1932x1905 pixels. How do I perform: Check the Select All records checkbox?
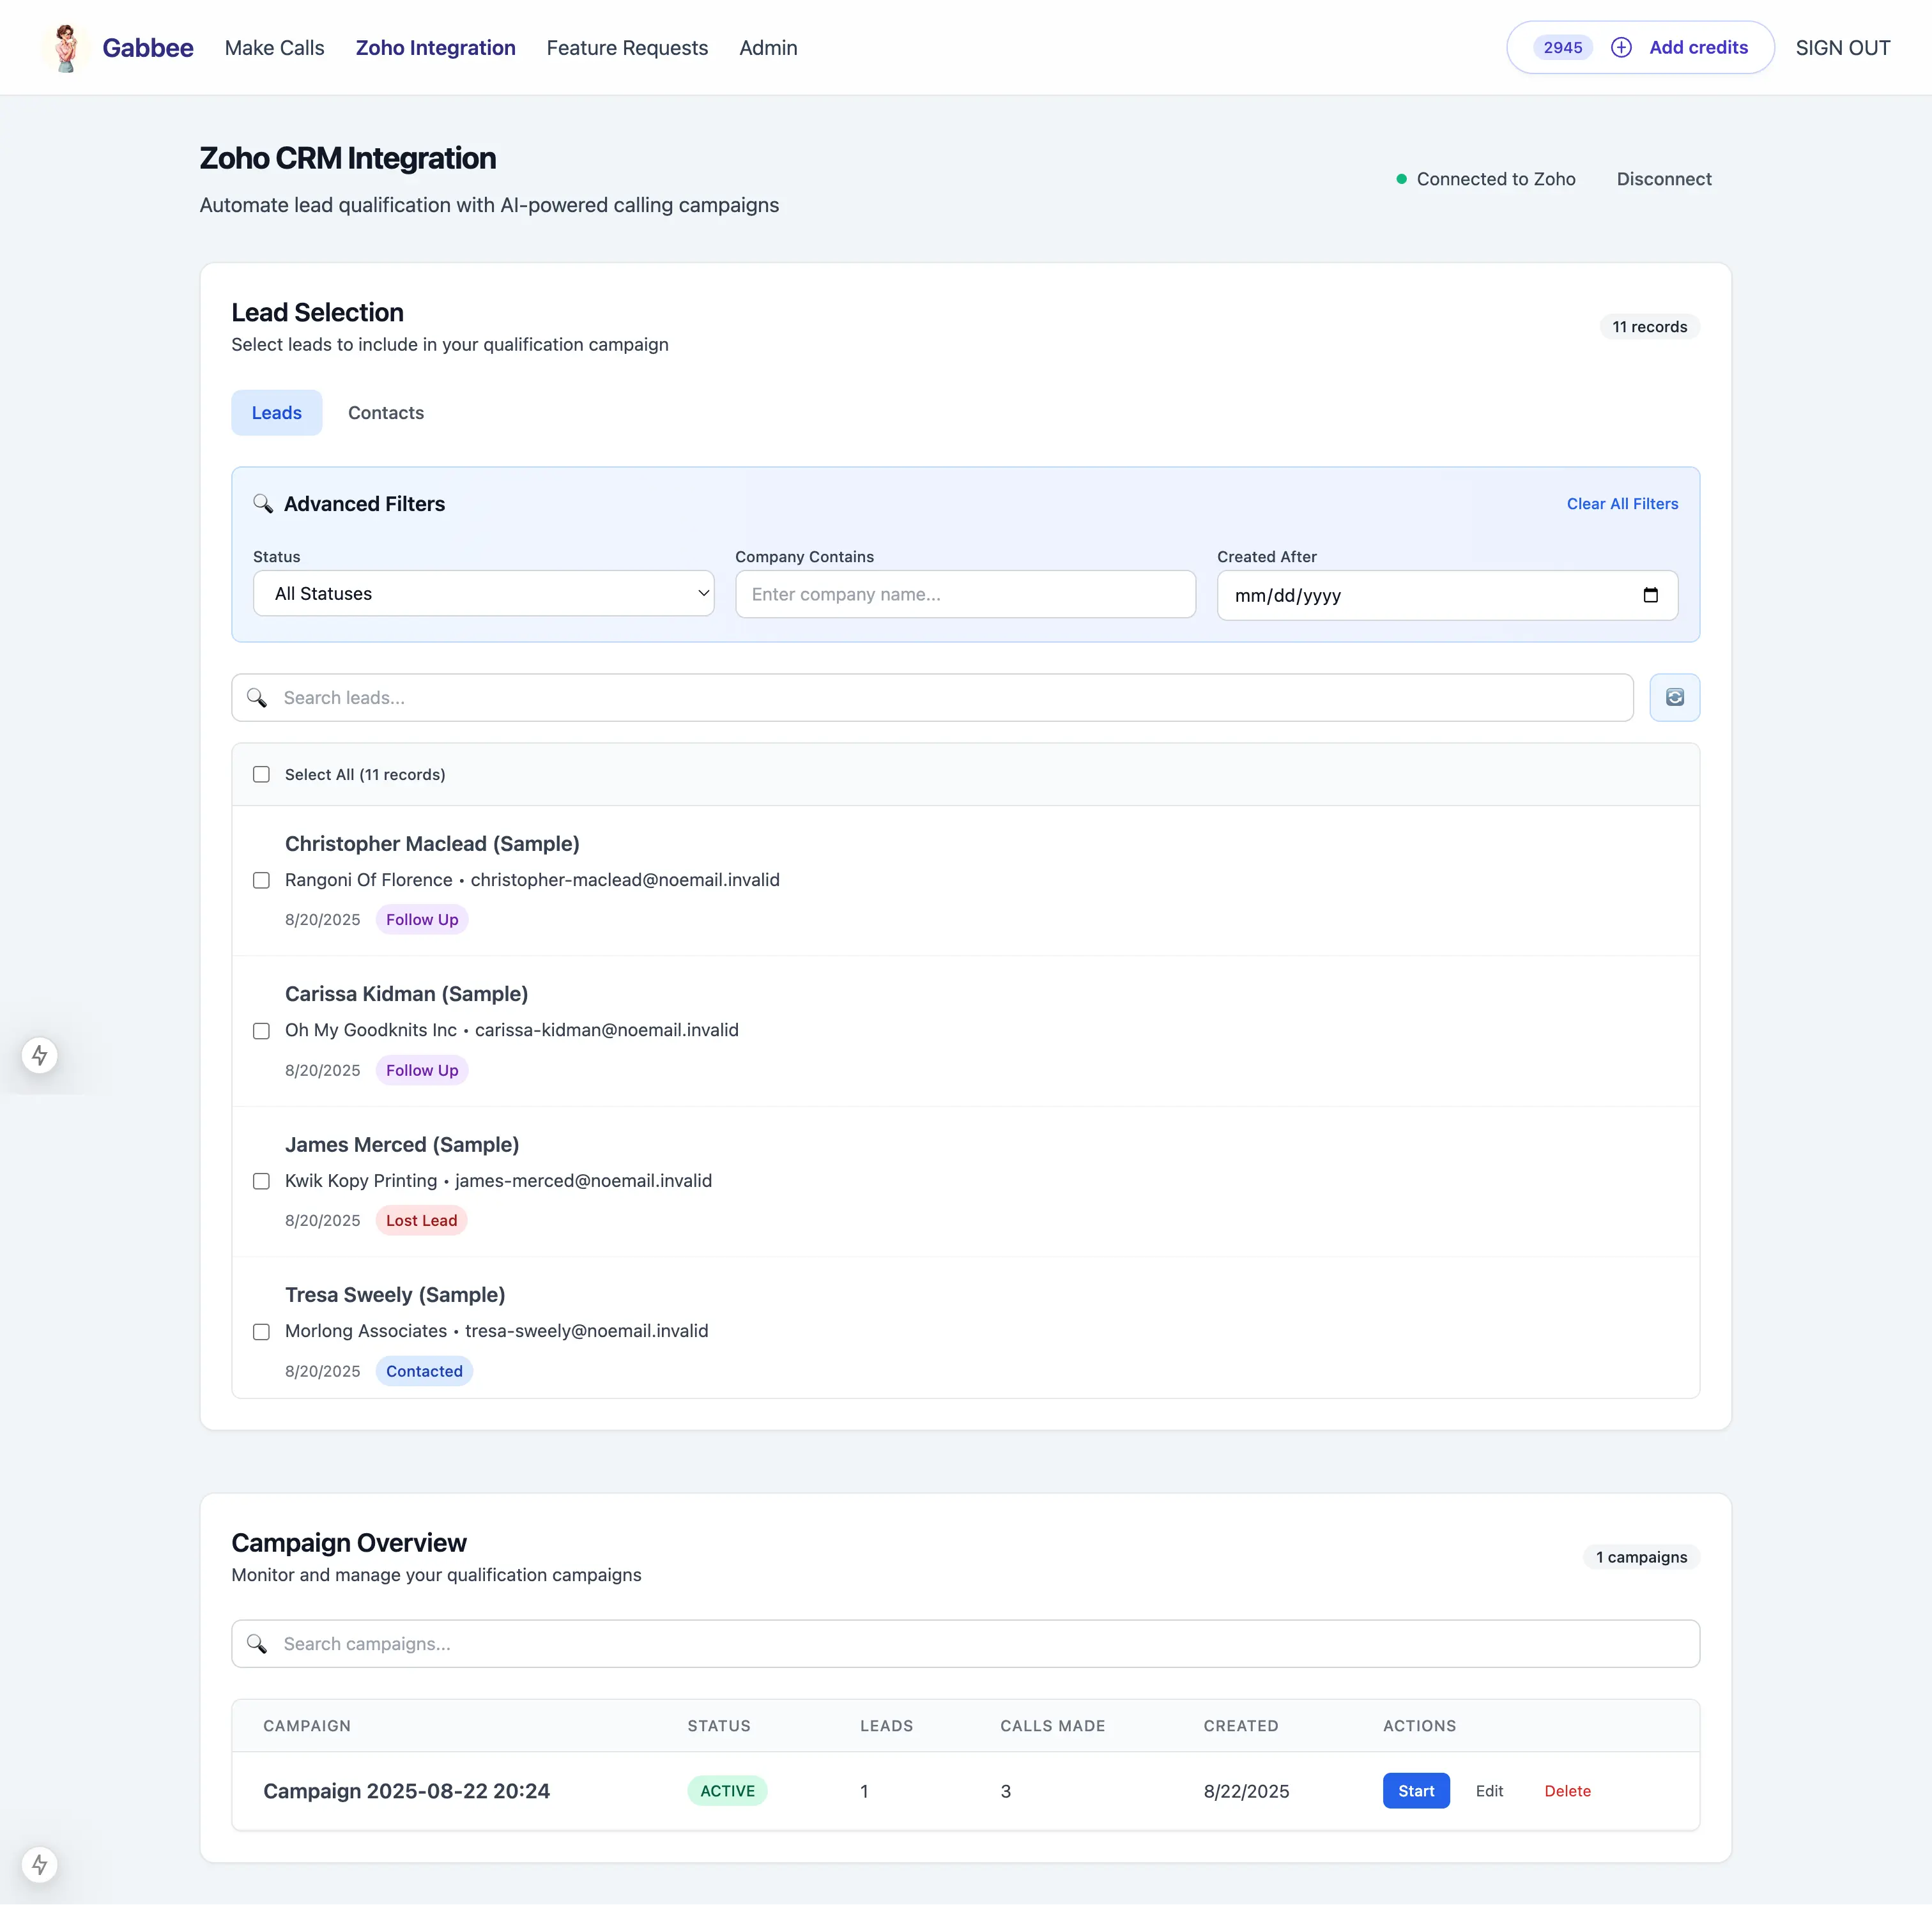click(x=261, y=774)
